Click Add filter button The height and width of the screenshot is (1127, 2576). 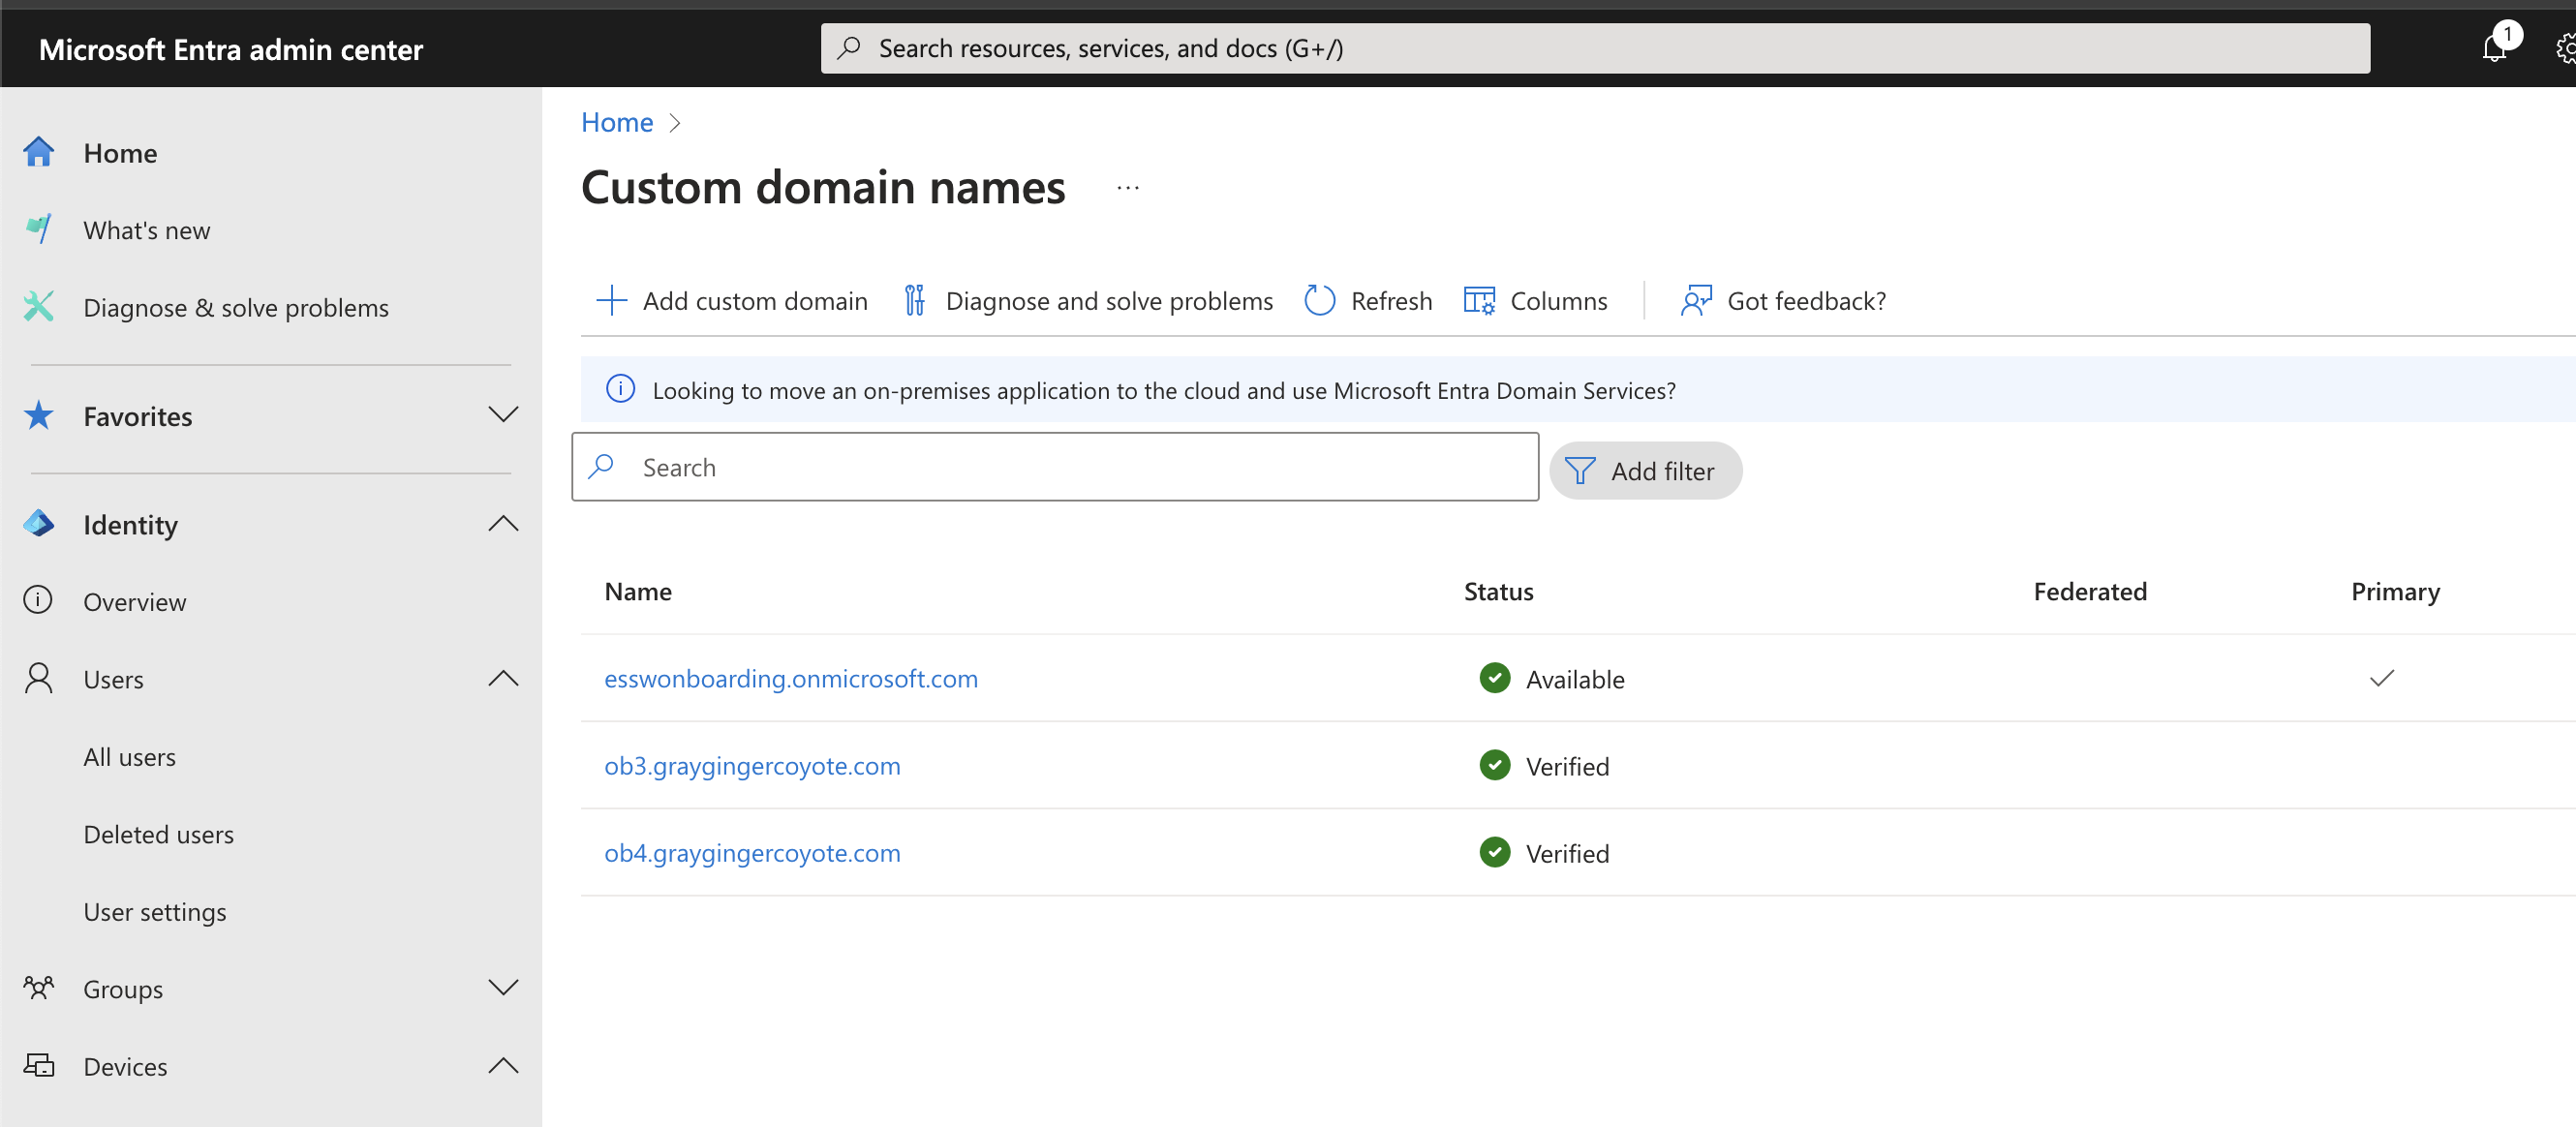[x=1645, y=470]
